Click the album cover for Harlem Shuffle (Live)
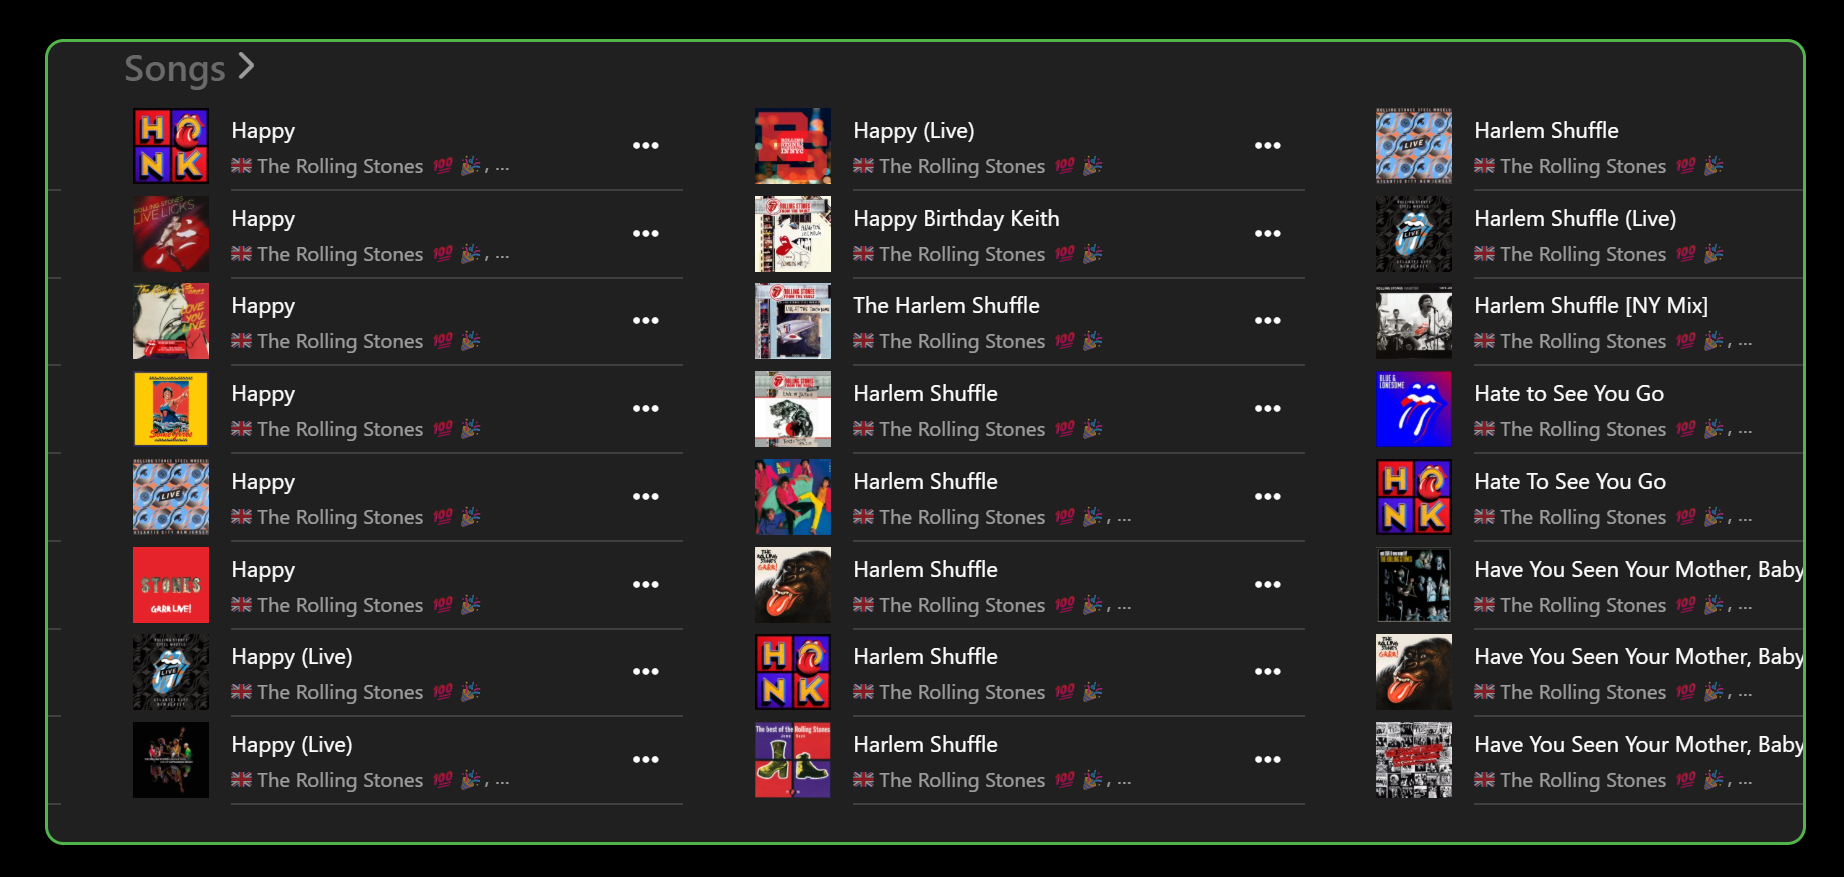 tap(1414, 234)
